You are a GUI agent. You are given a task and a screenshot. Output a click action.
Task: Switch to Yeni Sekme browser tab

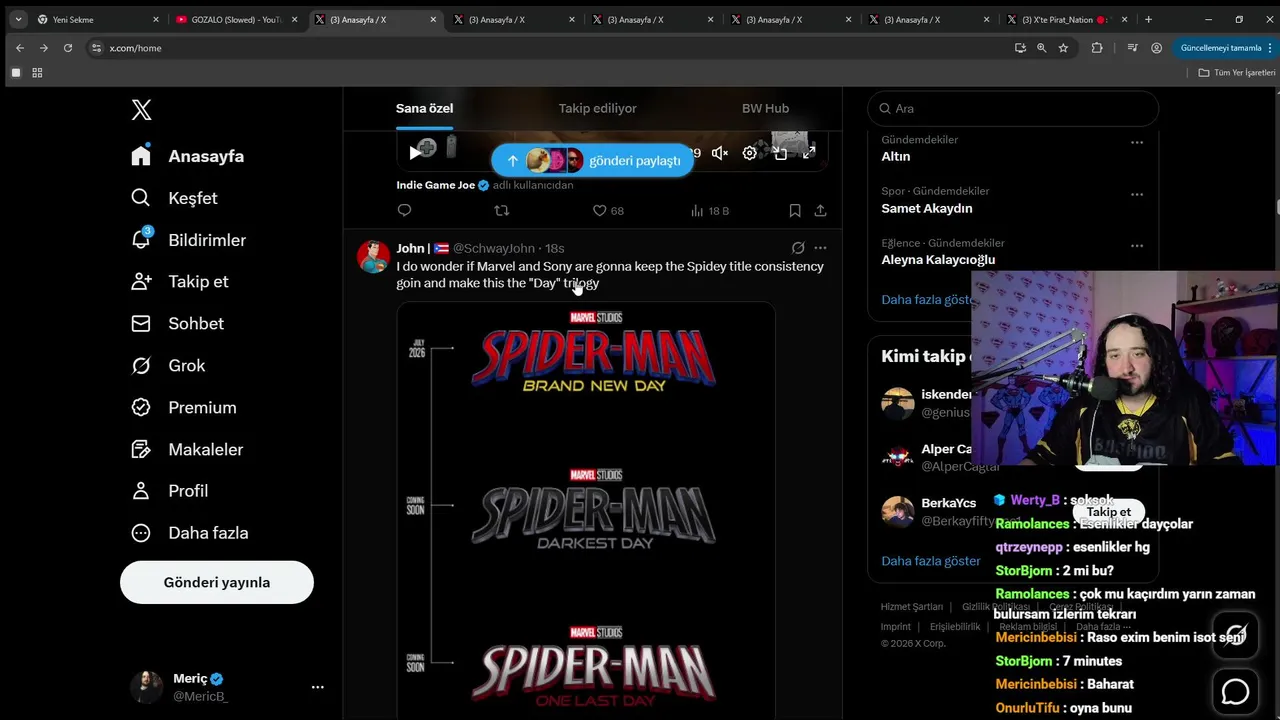[98, 19]
